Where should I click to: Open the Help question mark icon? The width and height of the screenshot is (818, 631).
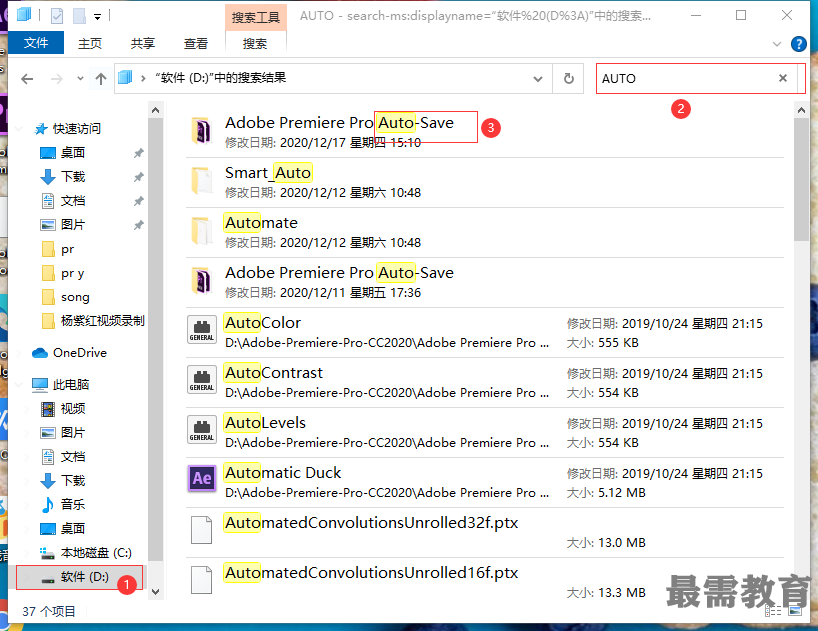798,44
